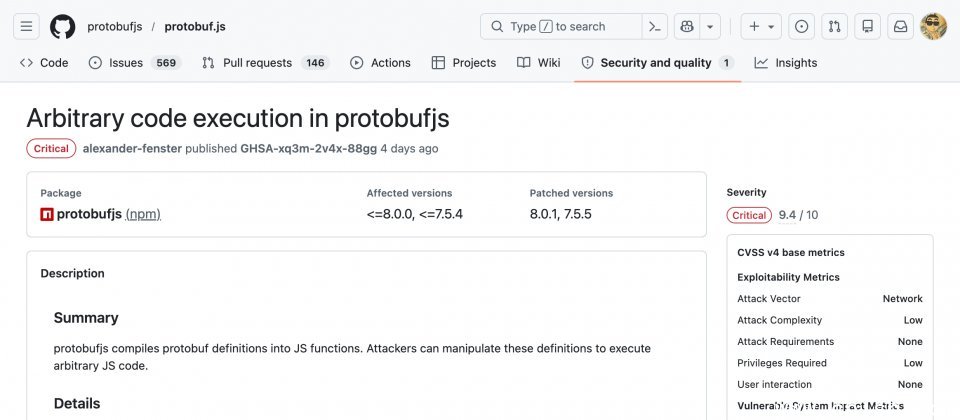Screen dimensions: 960x420
Task: Go to the Pull requests tab
Action: pyautogui.click(x=257, y=62)
